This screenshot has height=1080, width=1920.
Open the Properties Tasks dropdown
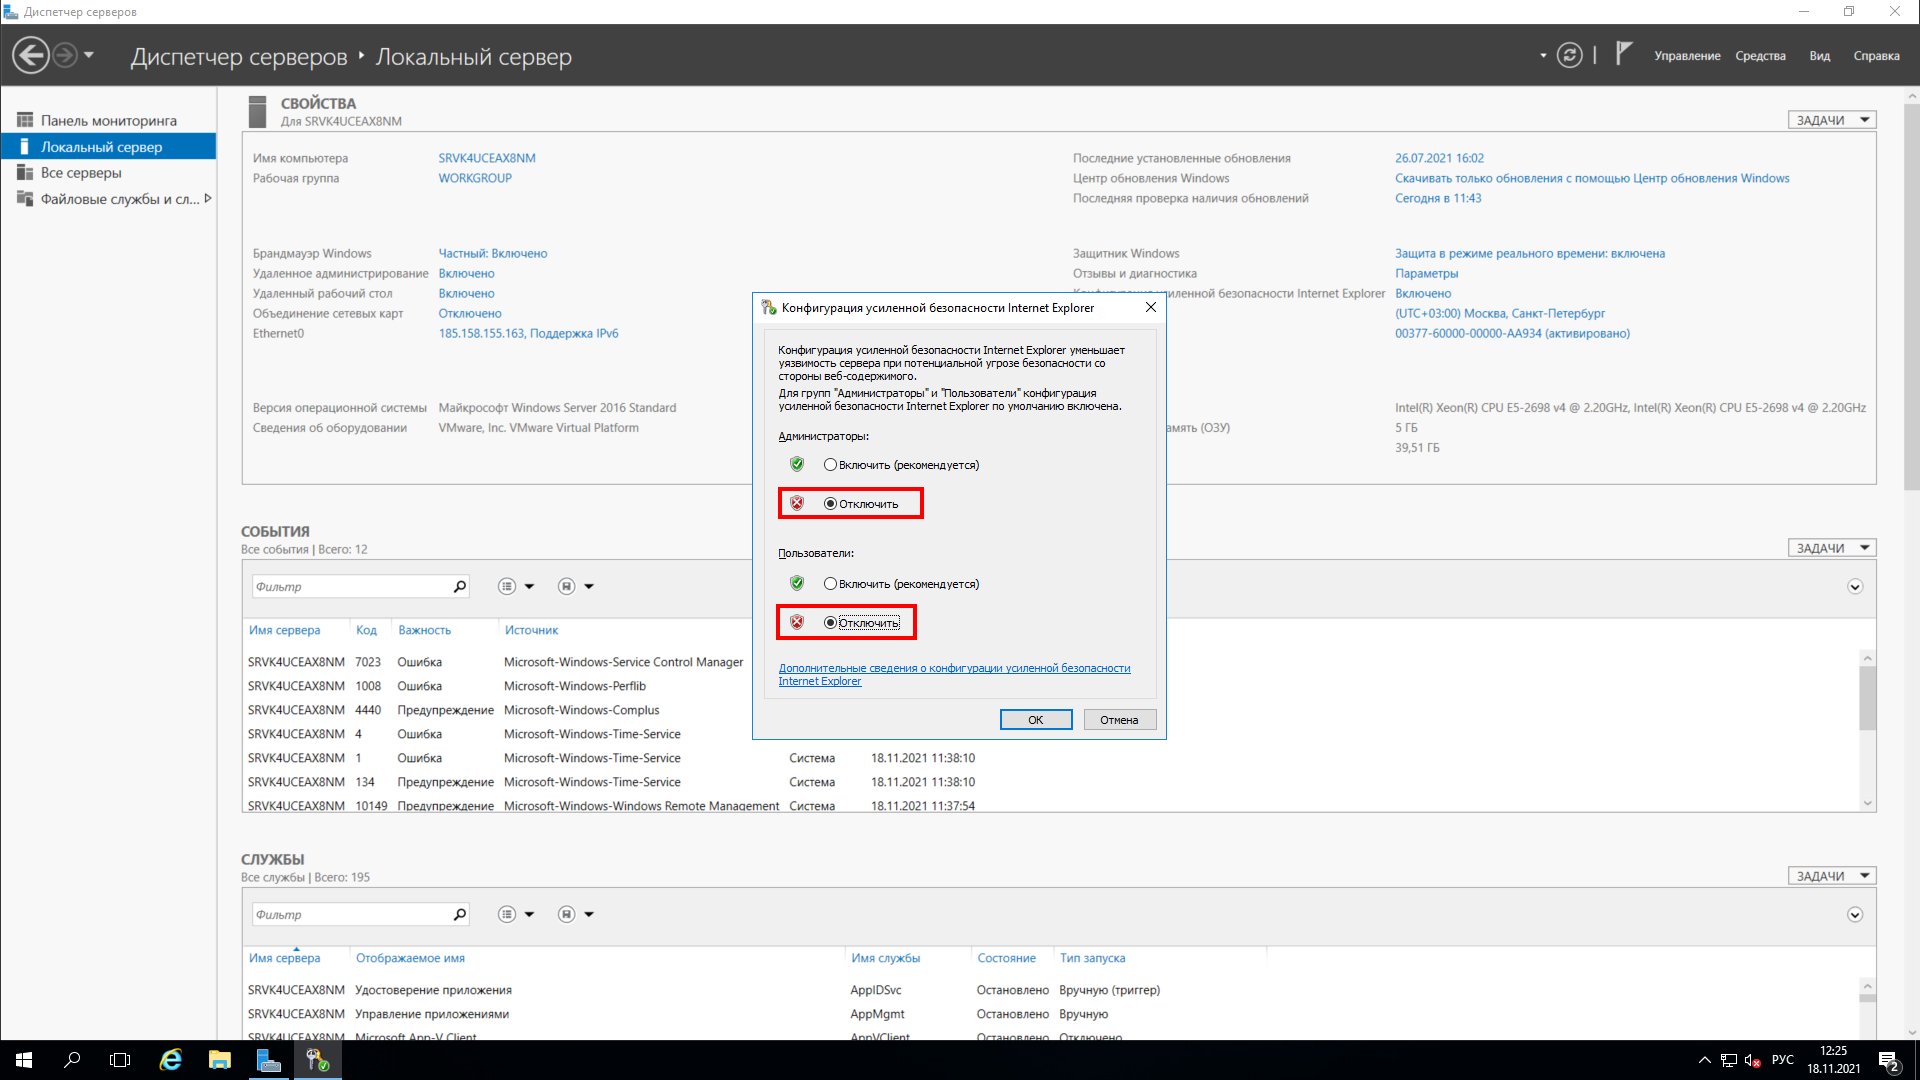pos(1831,120)
